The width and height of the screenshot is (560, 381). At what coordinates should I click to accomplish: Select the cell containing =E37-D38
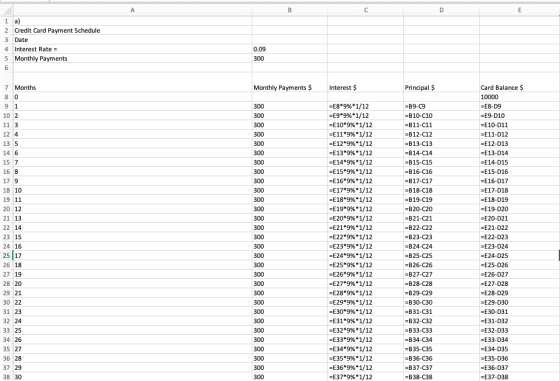[x=519, y=377]
